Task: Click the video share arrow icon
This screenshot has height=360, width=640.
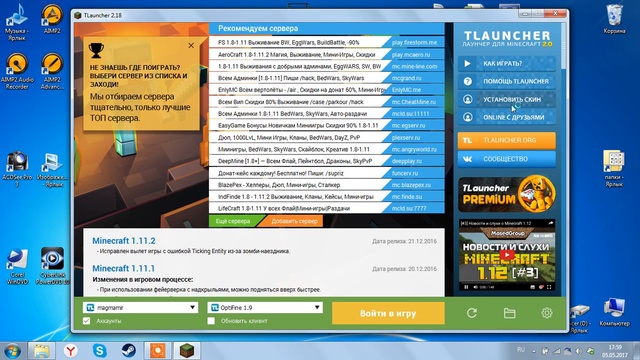Action: [550, 223]
